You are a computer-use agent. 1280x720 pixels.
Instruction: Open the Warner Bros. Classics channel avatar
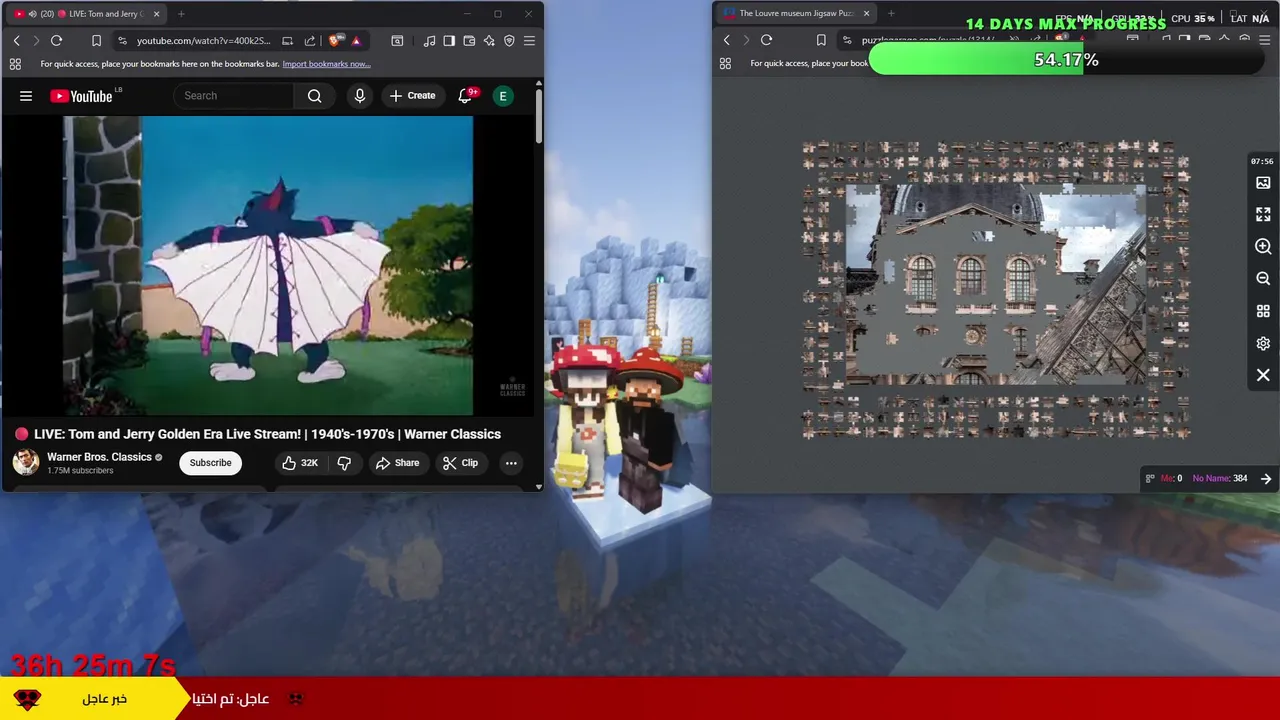click(26, 462)
